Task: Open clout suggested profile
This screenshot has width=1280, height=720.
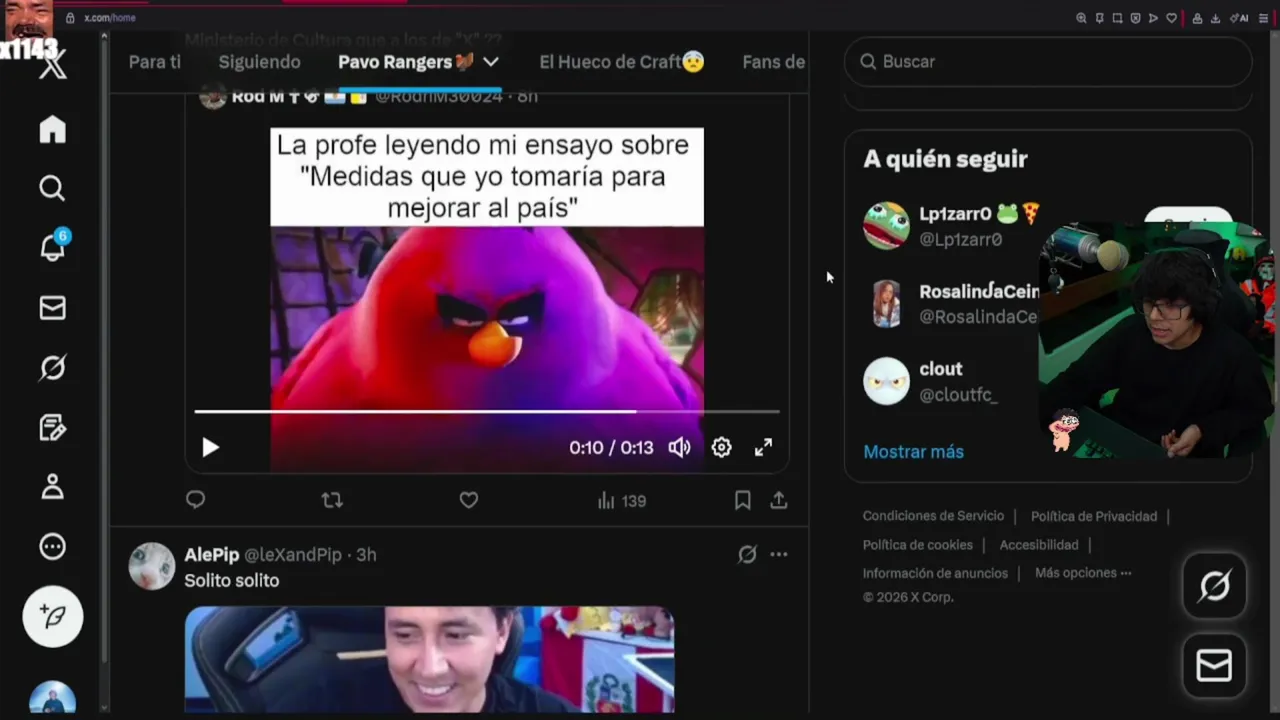Action: click(930, 381)
